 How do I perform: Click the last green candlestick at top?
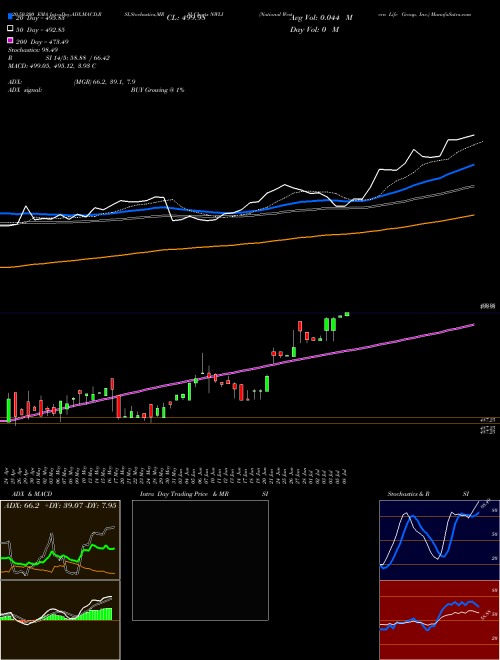coord(347,314)
